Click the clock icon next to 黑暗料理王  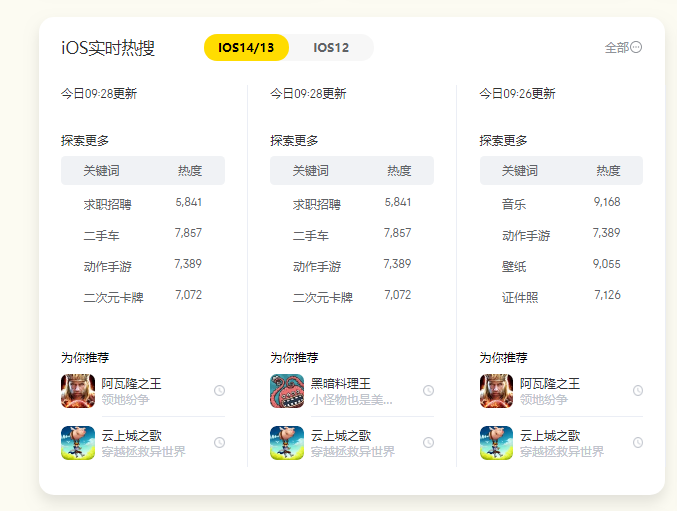tap(428, 391)
